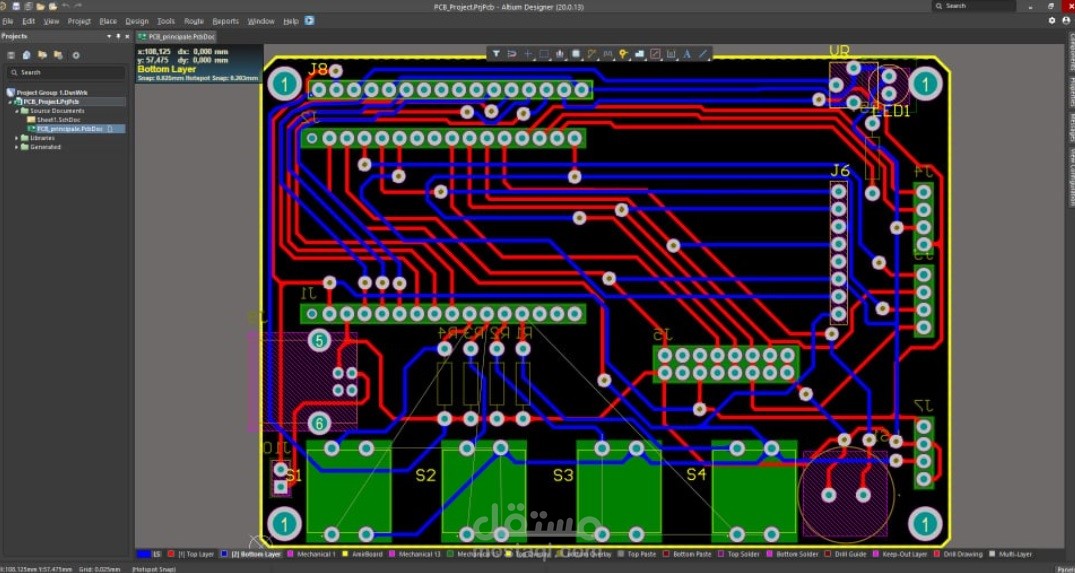Click the save icon in title bar
The image size is (1075, 573).
coord(16,6)
